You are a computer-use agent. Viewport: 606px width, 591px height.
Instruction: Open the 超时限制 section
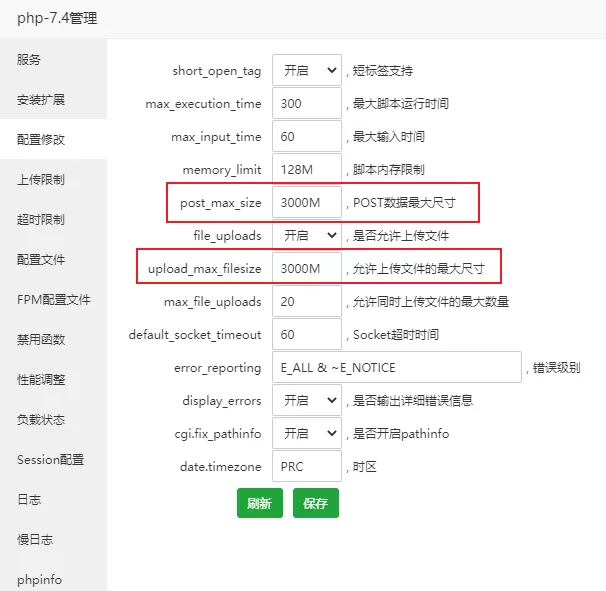(x=53, y=220)
